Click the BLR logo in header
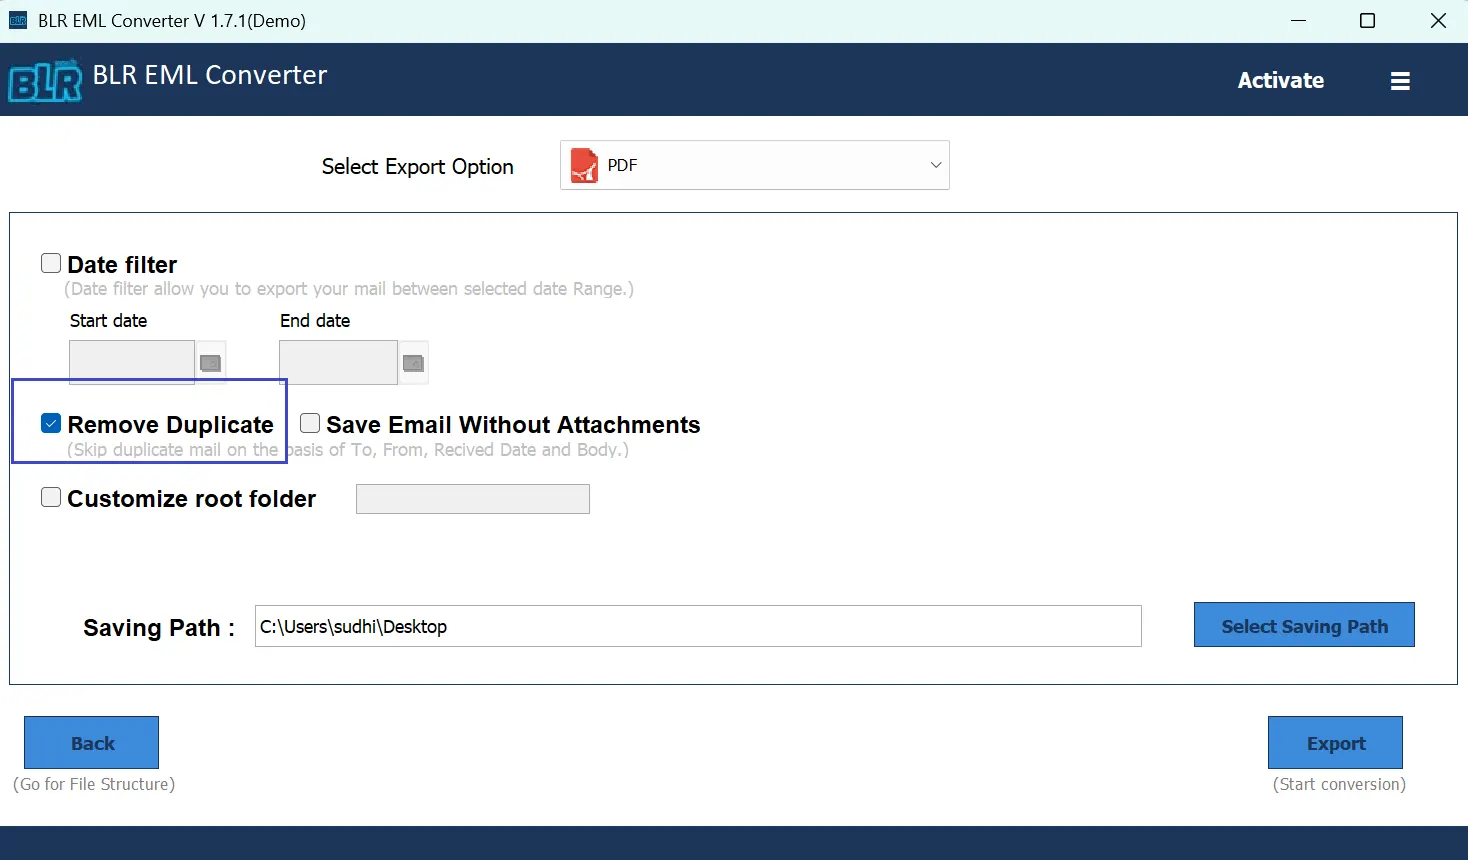 click(x=45, y=81)
